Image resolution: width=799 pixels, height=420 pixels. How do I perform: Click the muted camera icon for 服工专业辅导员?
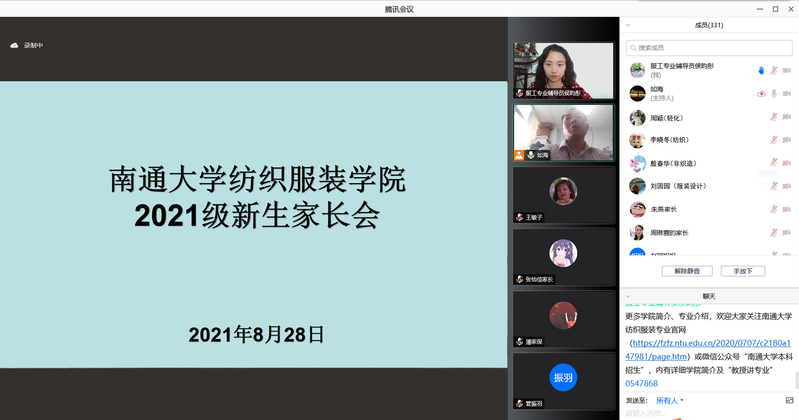(787, 70)
